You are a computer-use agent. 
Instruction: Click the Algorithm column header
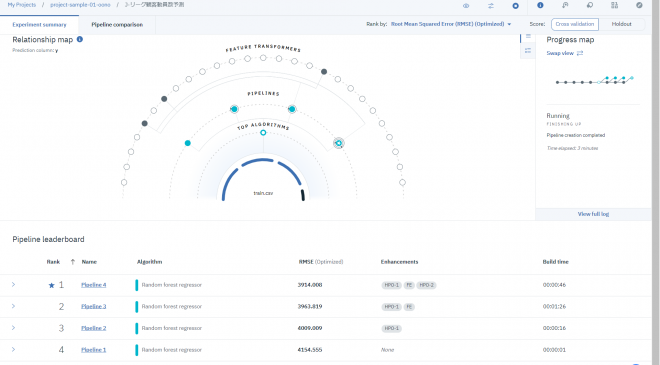point(149,262)
